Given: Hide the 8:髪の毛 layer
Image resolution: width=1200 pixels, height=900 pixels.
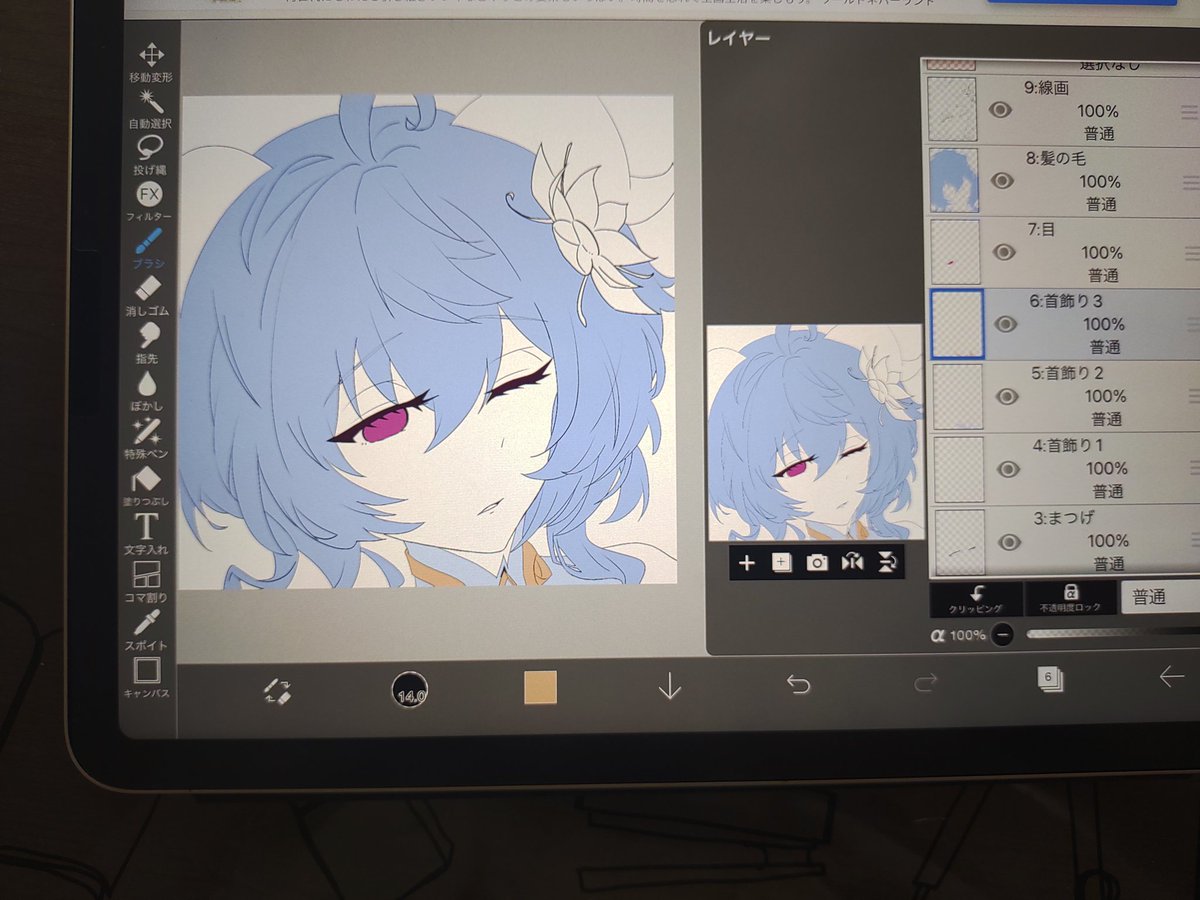Looking at the screenshot, I should (x=1002, y=181).
